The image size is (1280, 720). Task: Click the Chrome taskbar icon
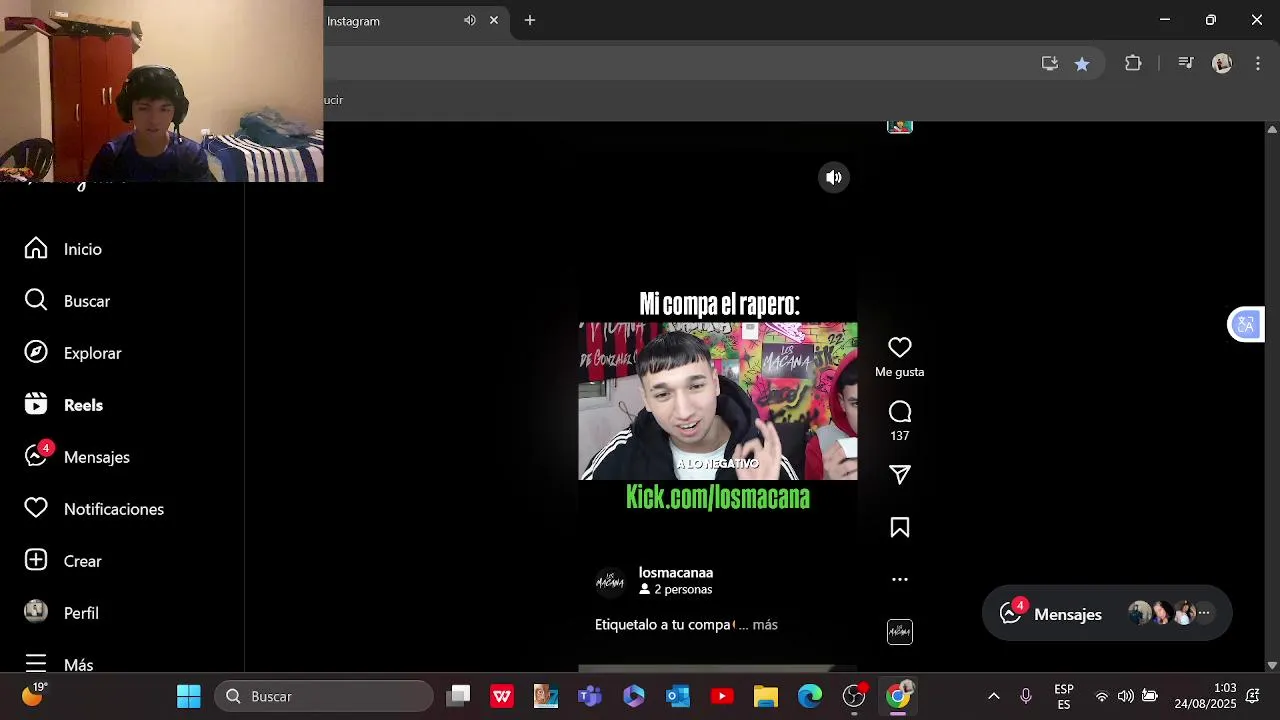(898, 696)
